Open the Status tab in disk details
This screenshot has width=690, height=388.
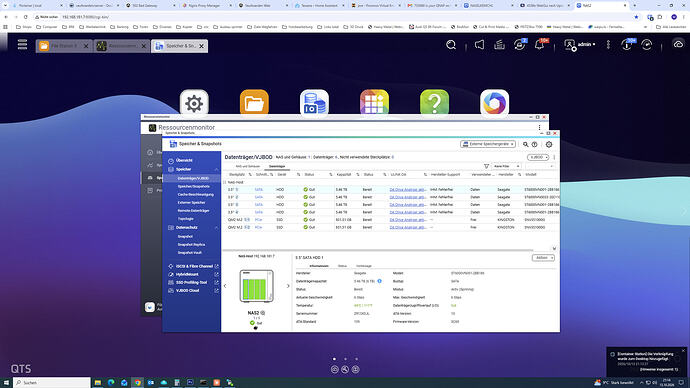342,266
